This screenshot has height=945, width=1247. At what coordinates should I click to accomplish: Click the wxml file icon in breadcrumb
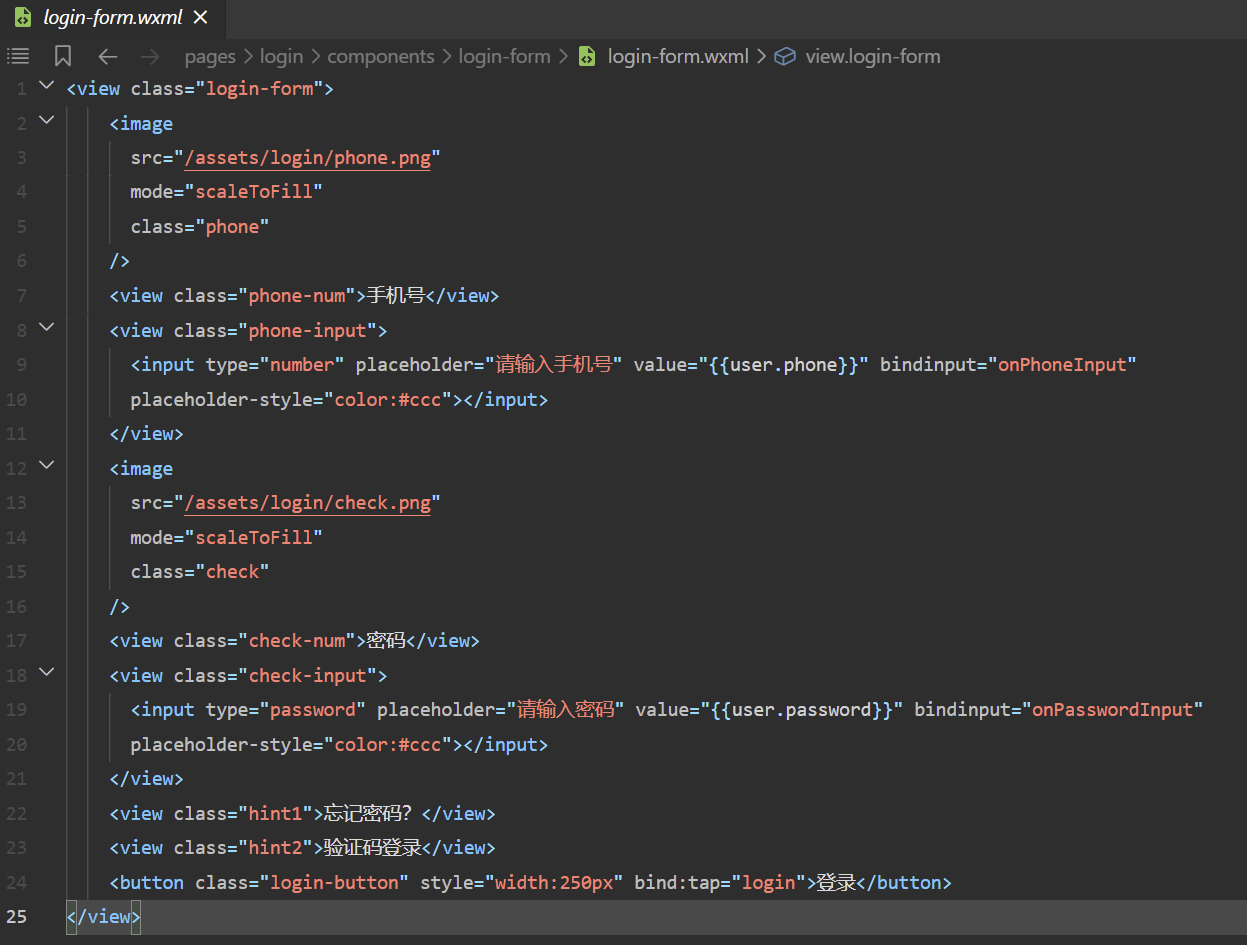tap(588, 56)
